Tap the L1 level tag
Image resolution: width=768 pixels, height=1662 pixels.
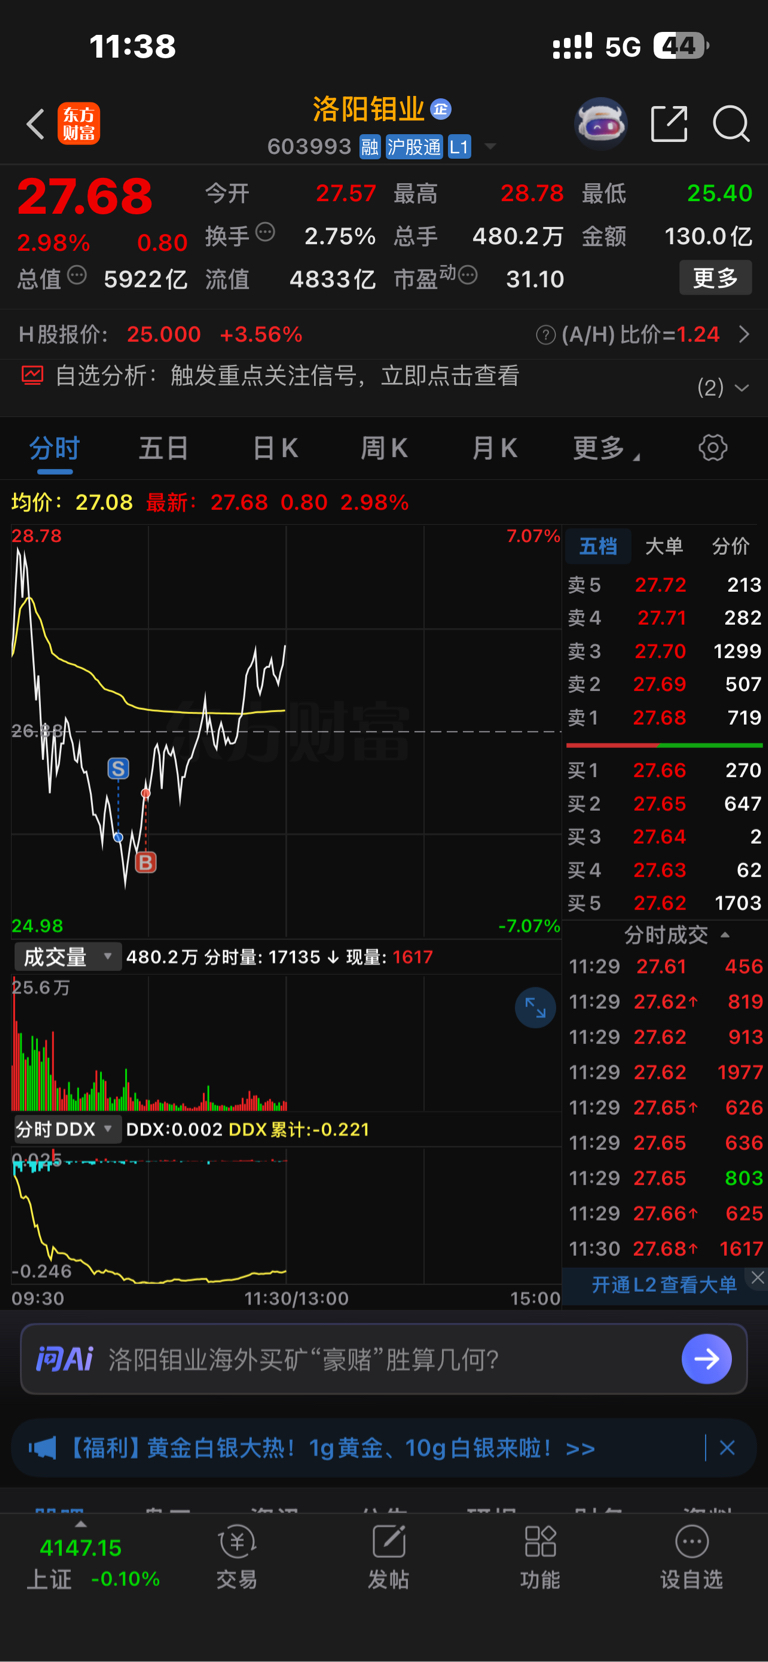(x=459, y=147)
